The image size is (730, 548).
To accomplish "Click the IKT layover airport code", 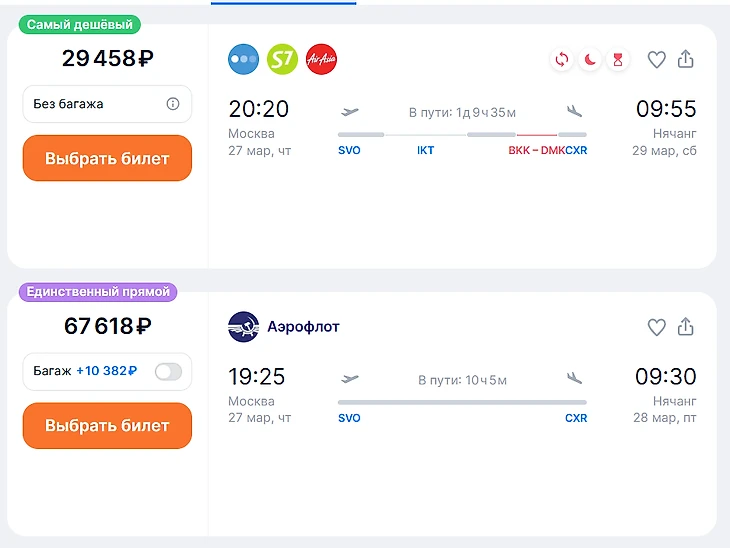I will [x=426, y=151].
